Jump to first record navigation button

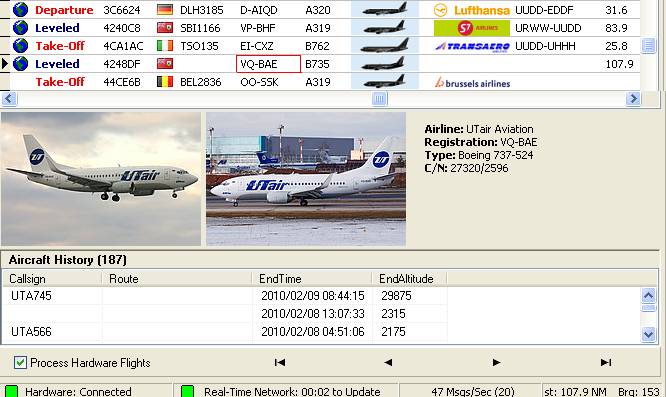tap(279, 362)
